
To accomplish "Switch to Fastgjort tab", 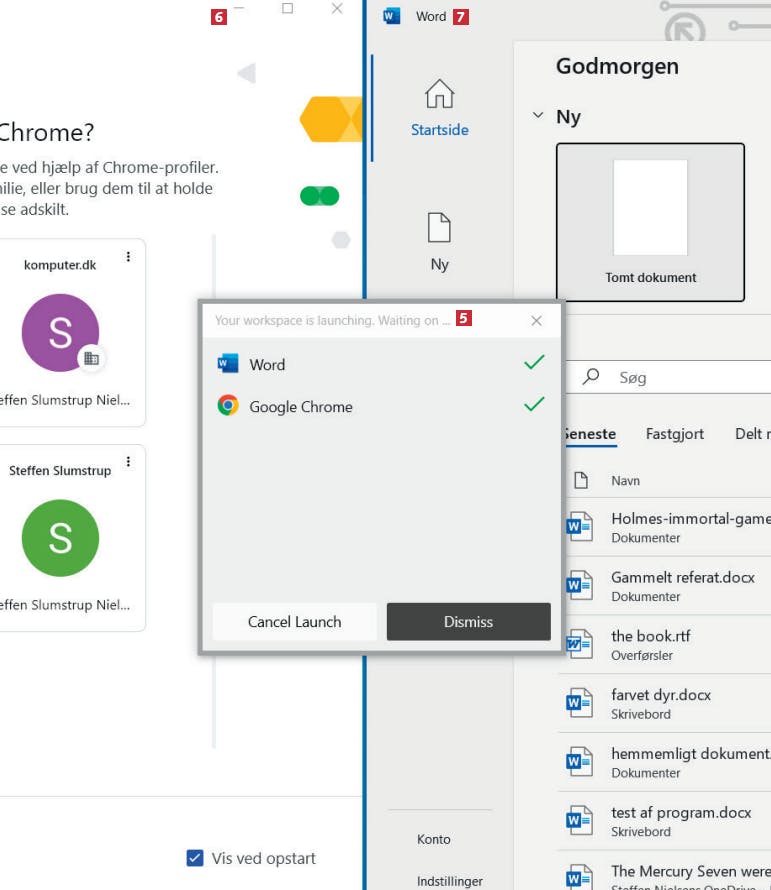I will 674,434.
